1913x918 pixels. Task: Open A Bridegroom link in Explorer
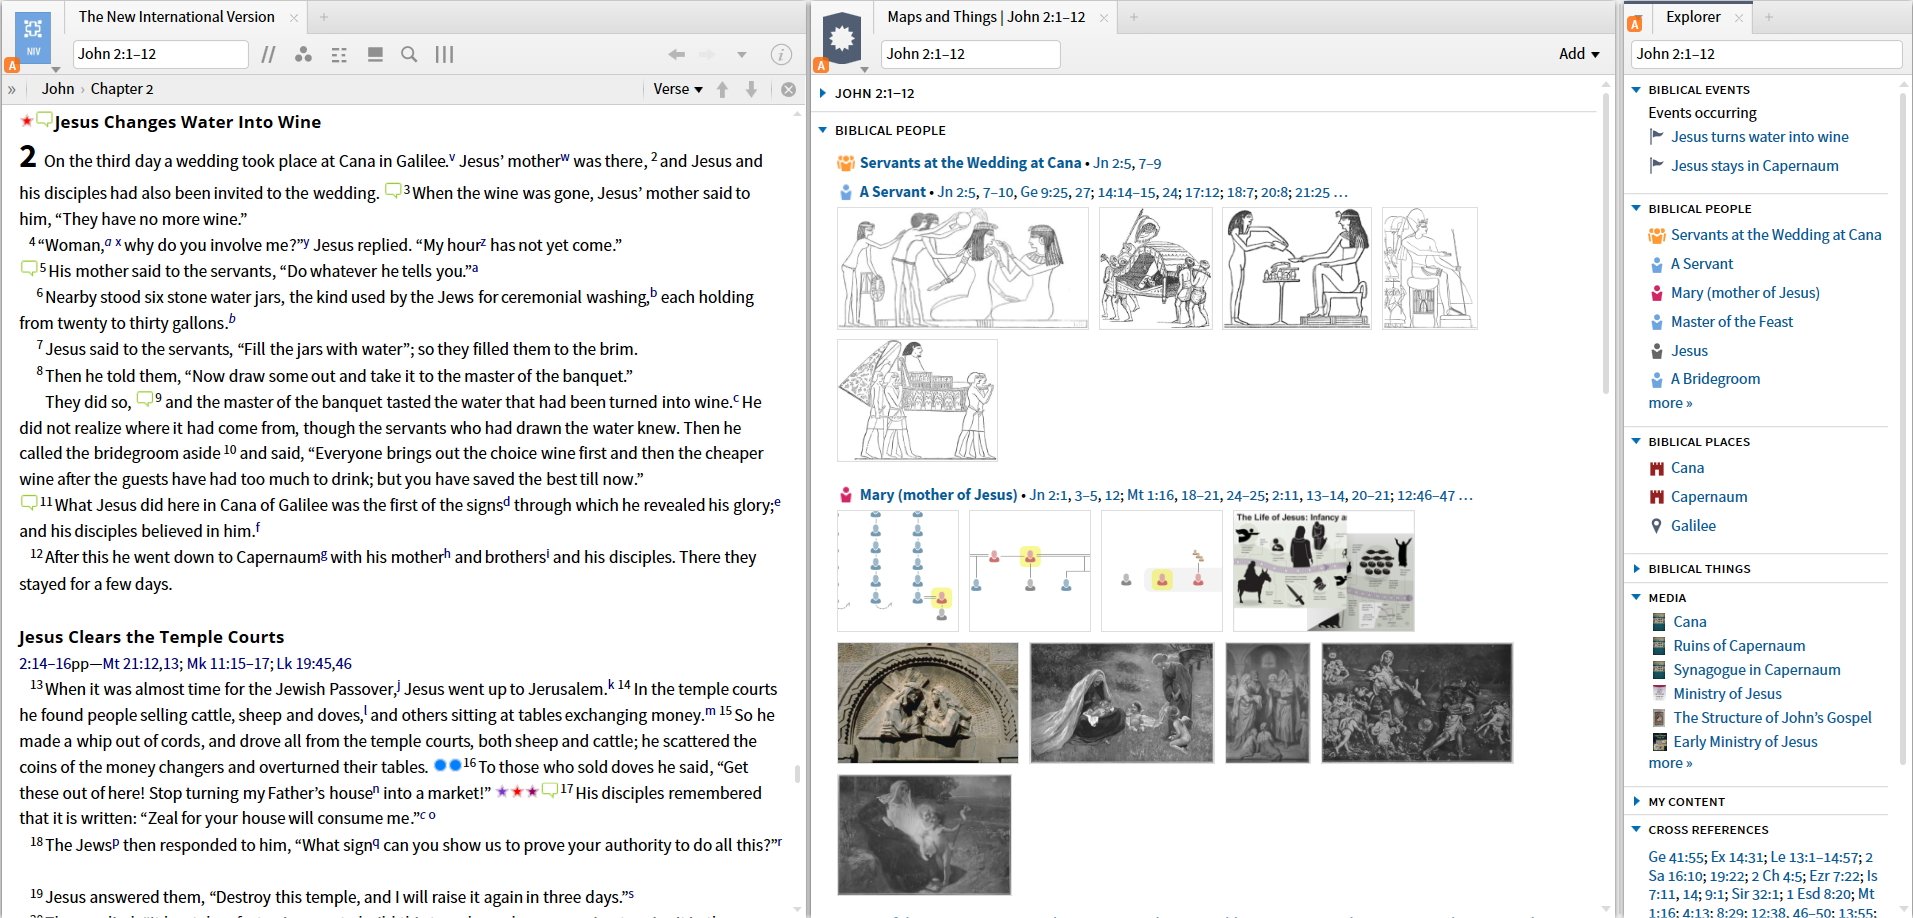pos(1715,379)
